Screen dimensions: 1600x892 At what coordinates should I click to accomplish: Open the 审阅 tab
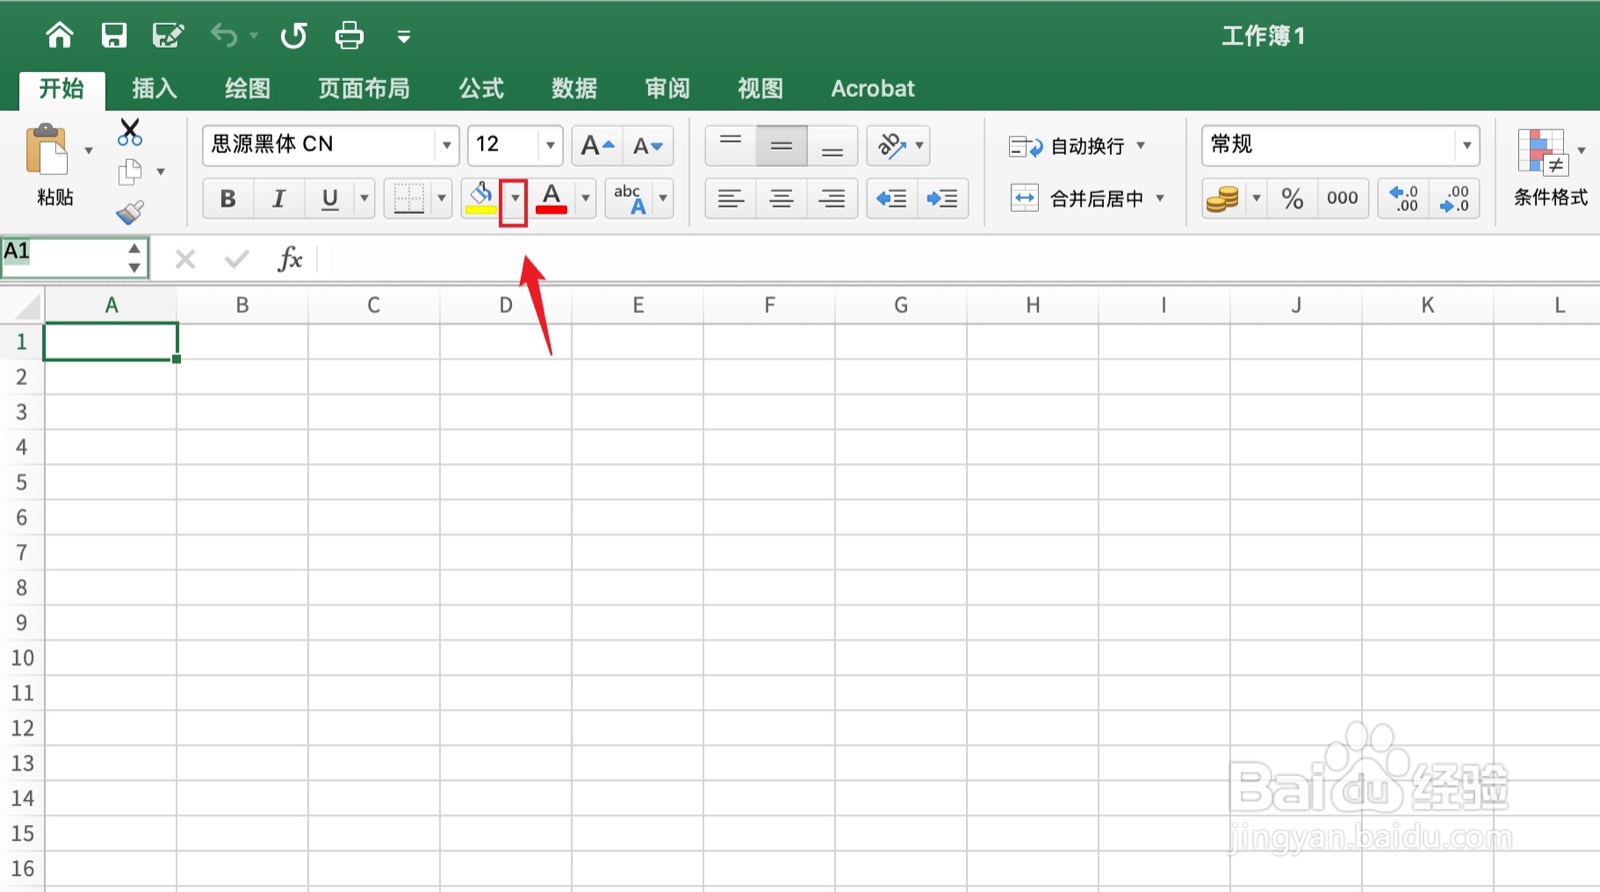667,89
